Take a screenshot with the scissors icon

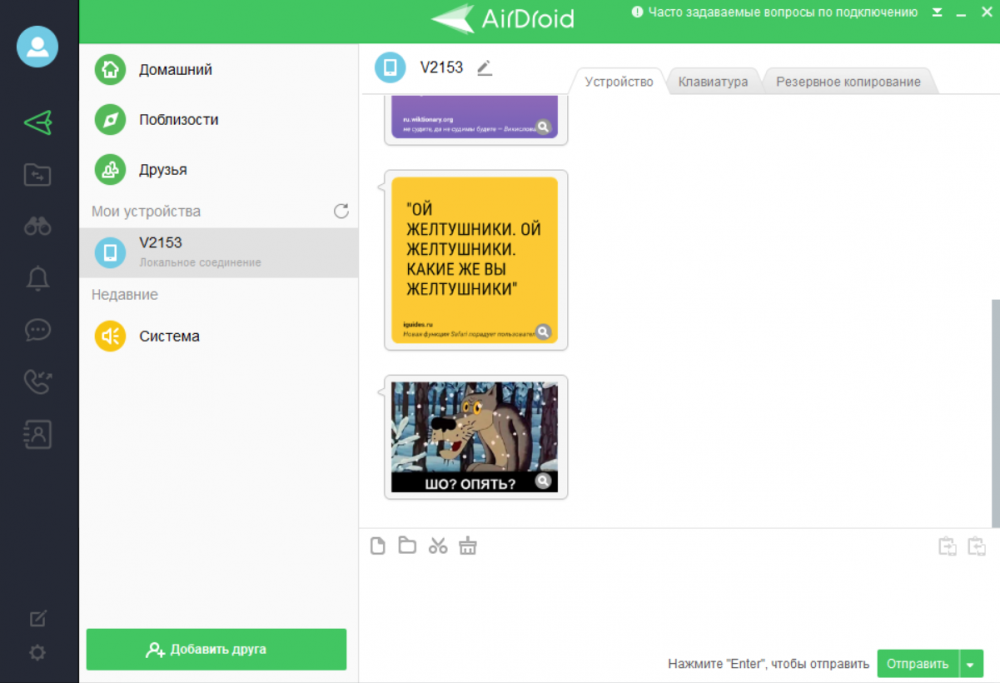coord(438,546)
